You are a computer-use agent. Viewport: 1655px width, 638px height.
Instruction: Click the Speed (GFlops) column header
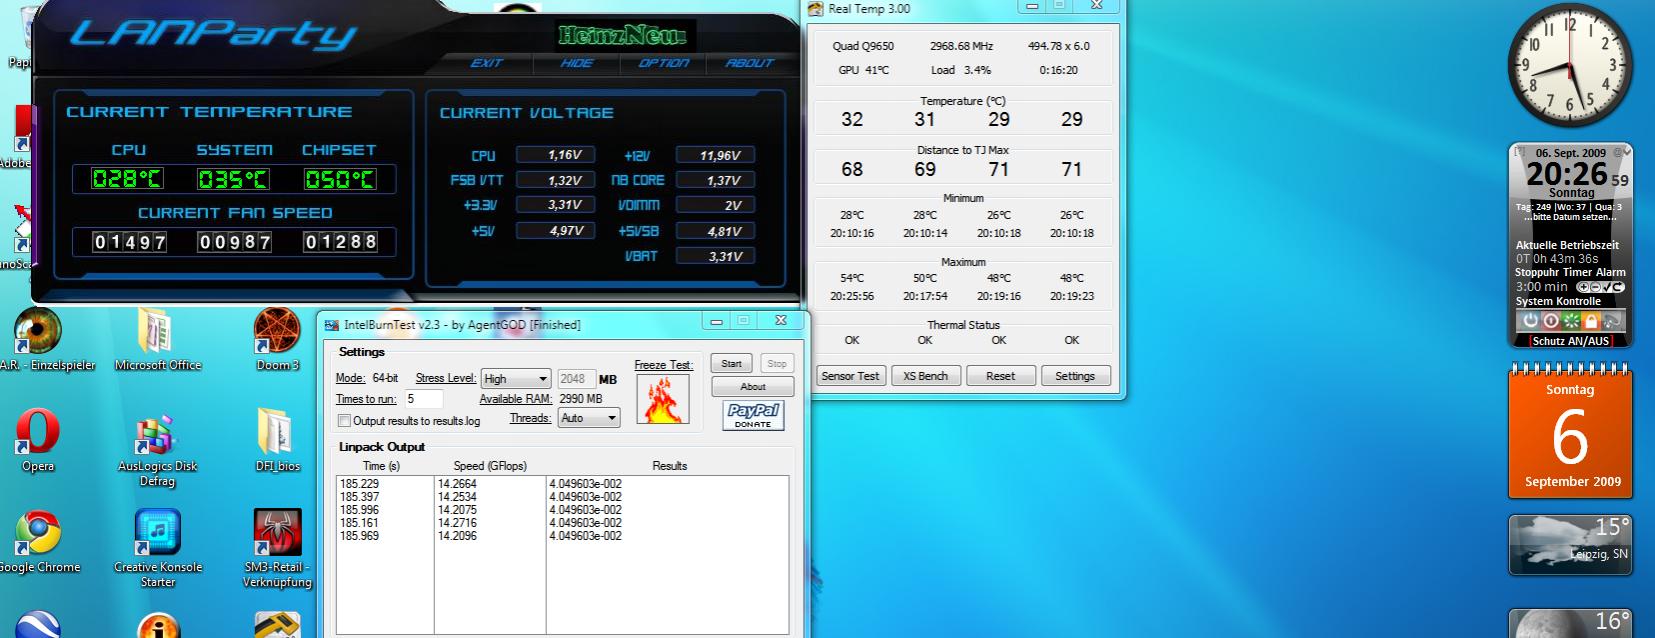490,466
